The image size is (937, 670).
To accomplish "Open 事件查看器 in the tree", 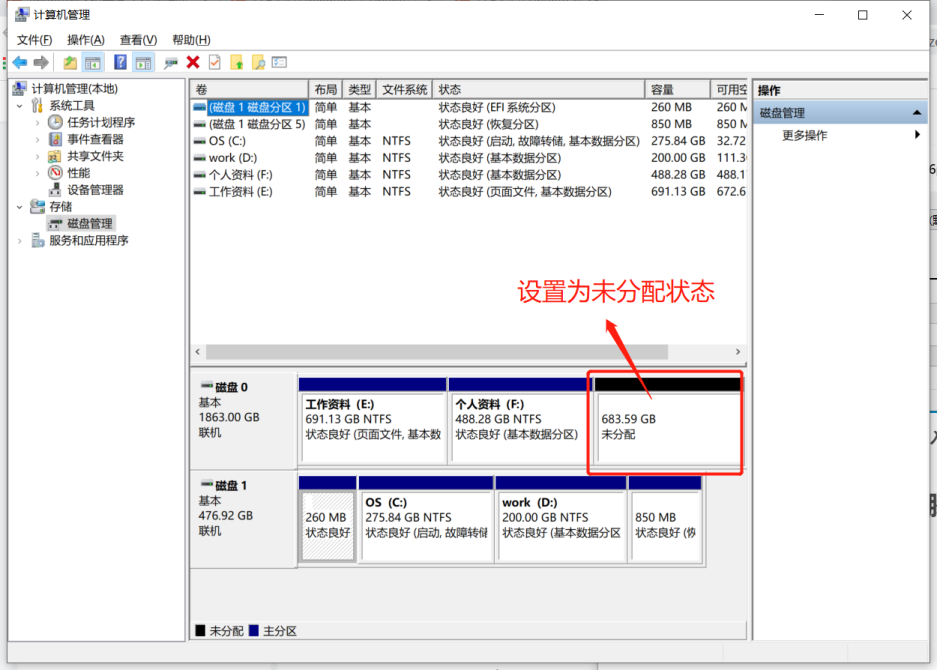I will pyautogui.click(x=95, y=139).
